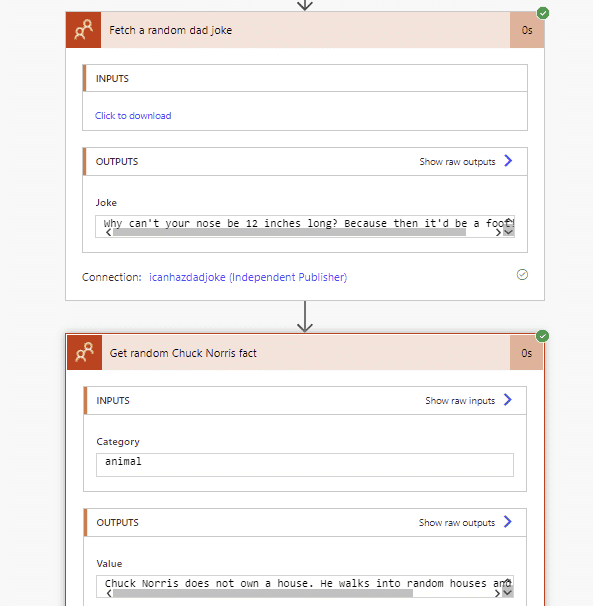Expand raw outputs of Chuck Norris step
This screenshot has width=593, height=606.
(465, 523)
